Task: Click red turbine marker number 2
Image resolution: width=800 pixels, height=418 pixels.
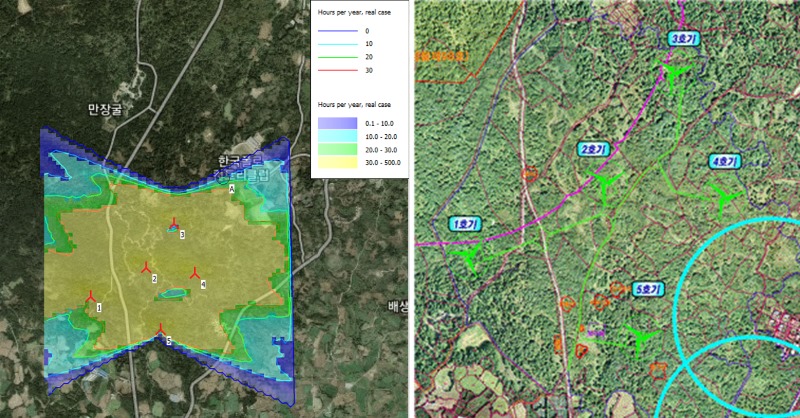Action: [x=146, y=267]
